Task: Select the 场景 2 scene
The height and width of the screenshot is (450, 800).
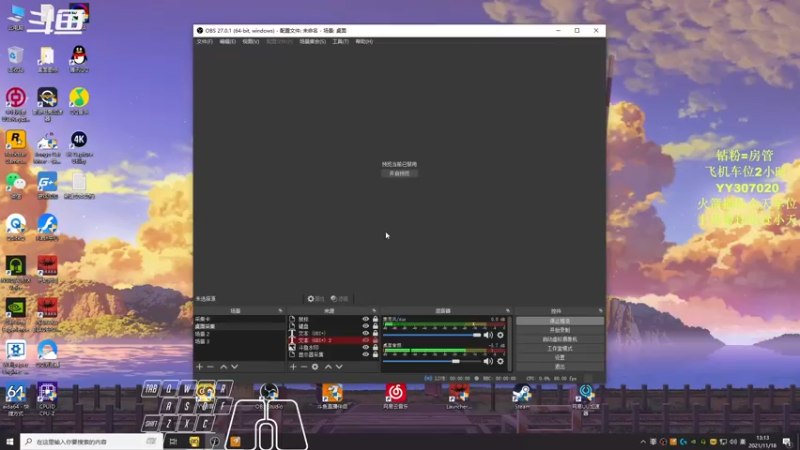Action: pos(239,334)
